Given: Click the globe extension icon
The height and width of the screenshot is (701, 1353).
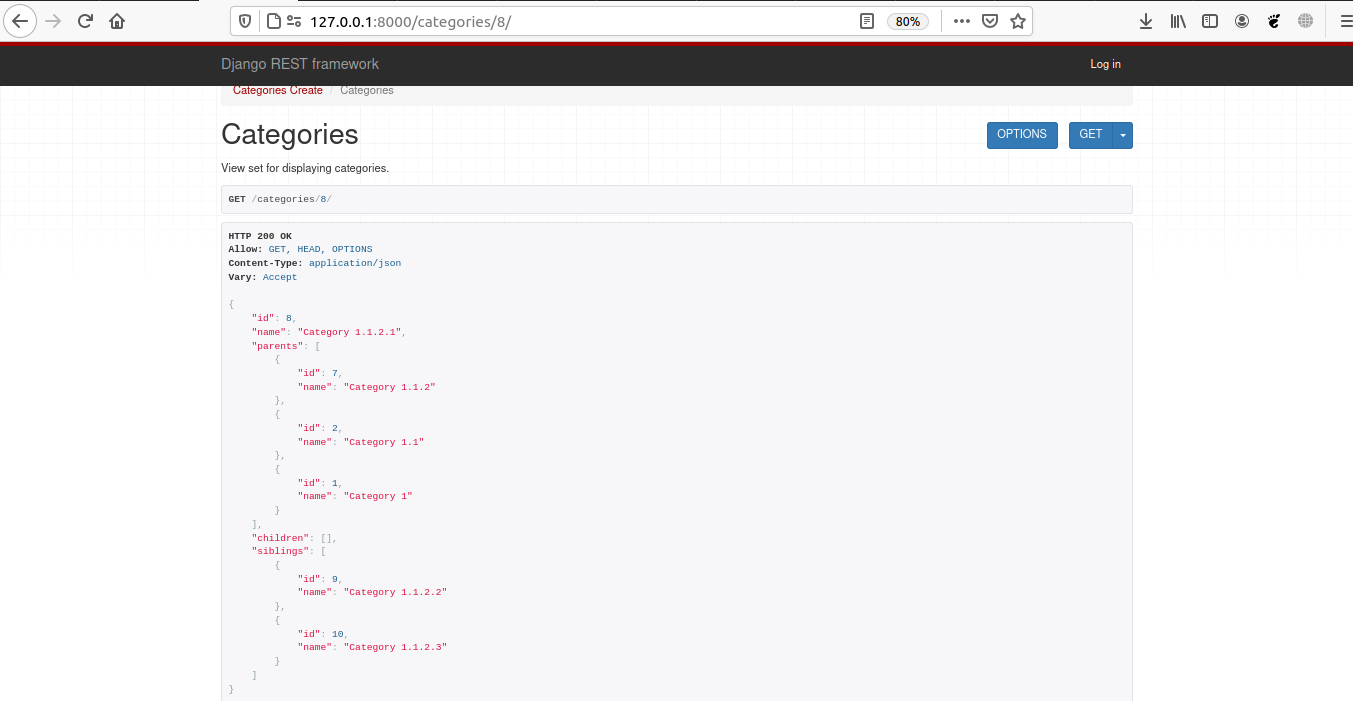Looking at the screenshot, I should (1305, 21).
